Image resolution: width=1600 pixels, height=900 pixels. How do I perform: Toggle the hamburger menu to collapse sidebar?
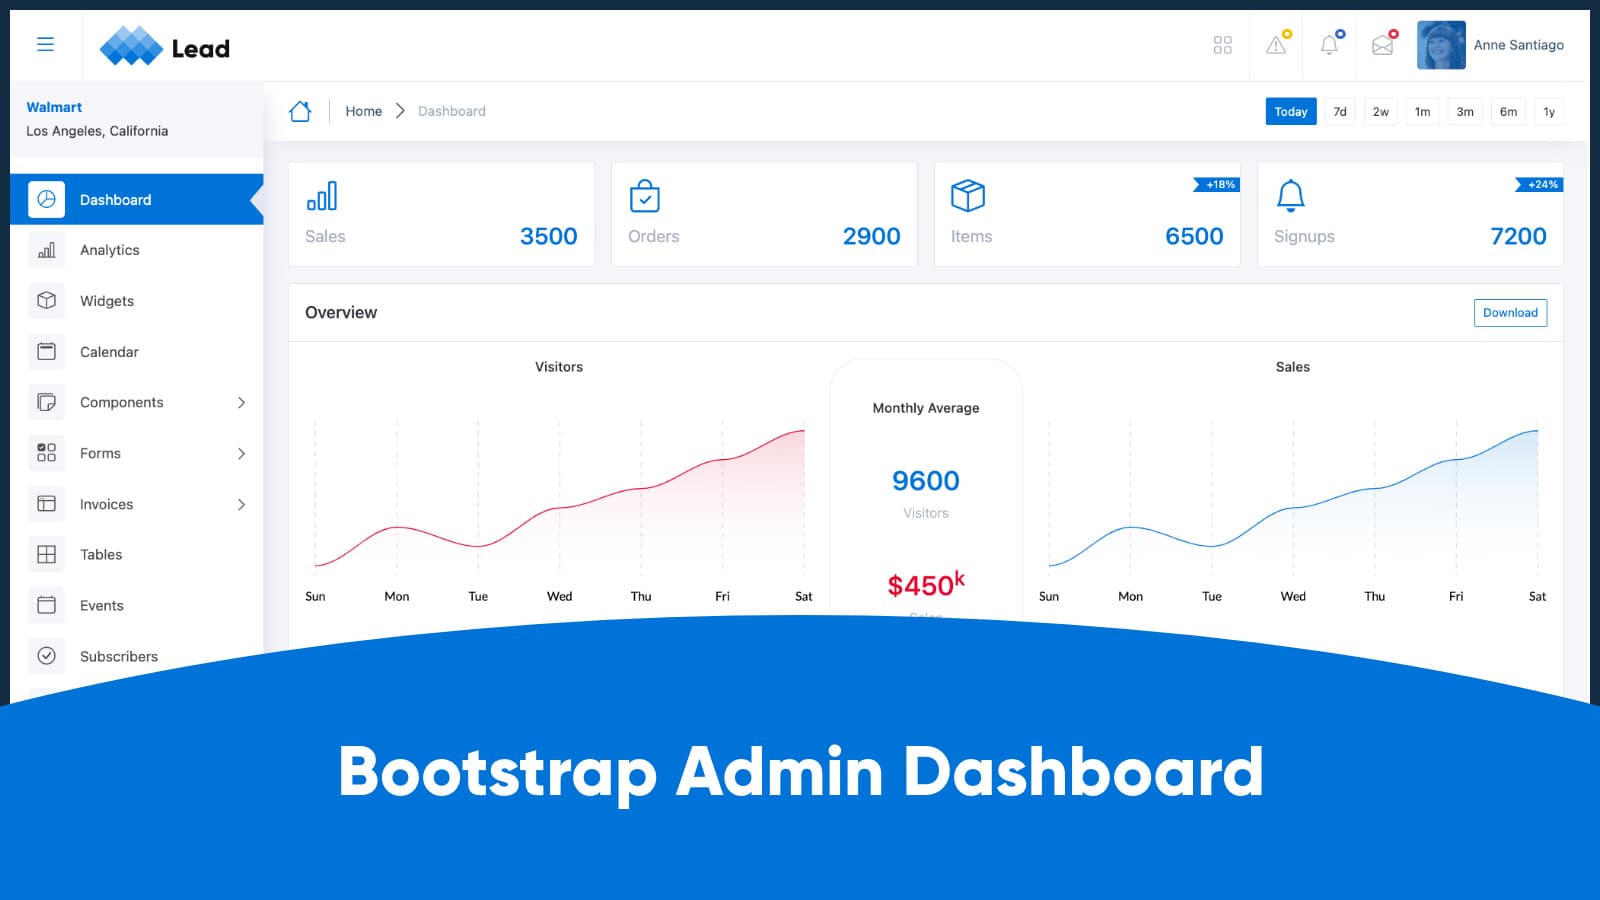point(45,44)
